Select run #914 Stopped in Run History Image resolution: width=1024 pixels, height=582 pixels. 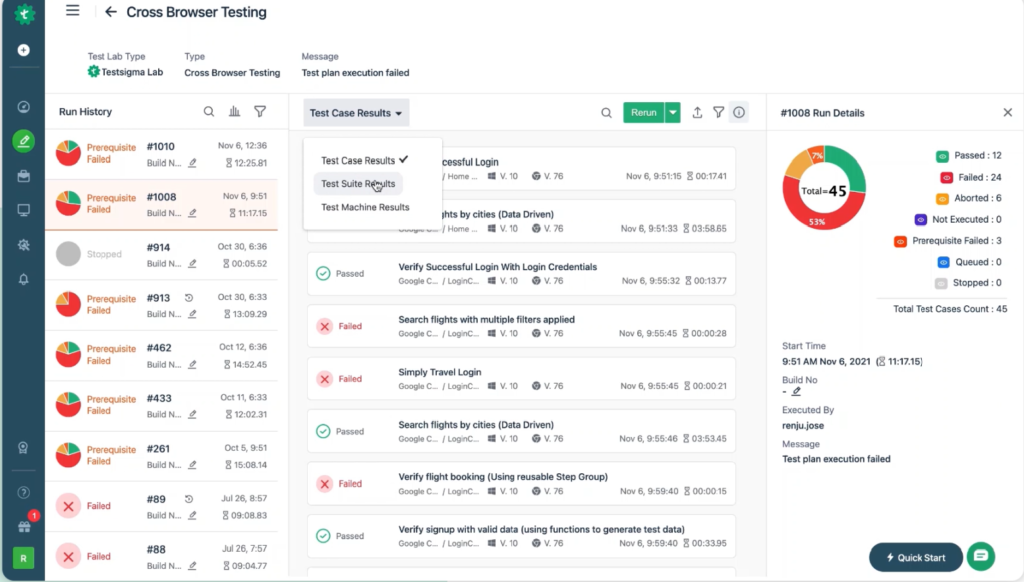pos(161,254)
